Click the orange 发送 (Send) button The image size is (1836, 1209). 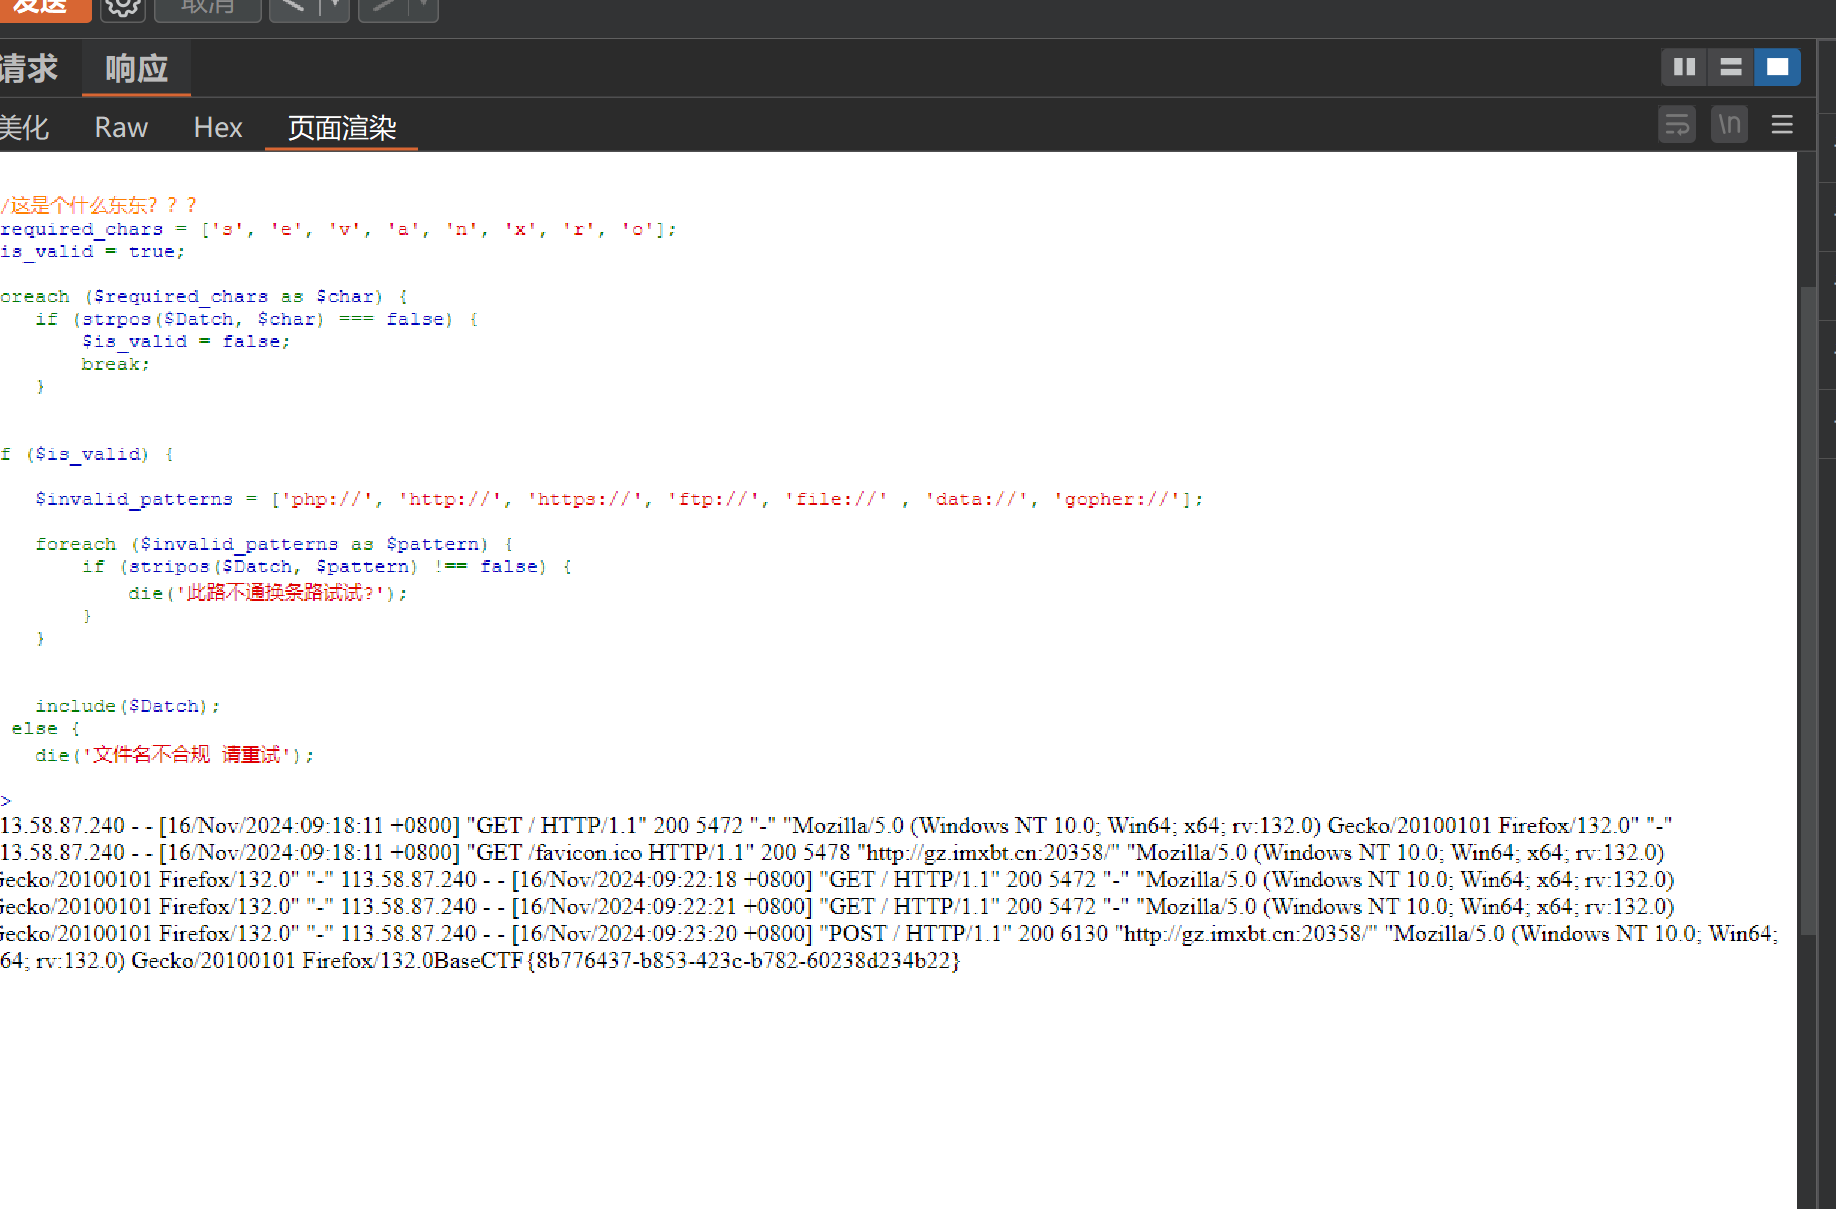tap(44, 8)
